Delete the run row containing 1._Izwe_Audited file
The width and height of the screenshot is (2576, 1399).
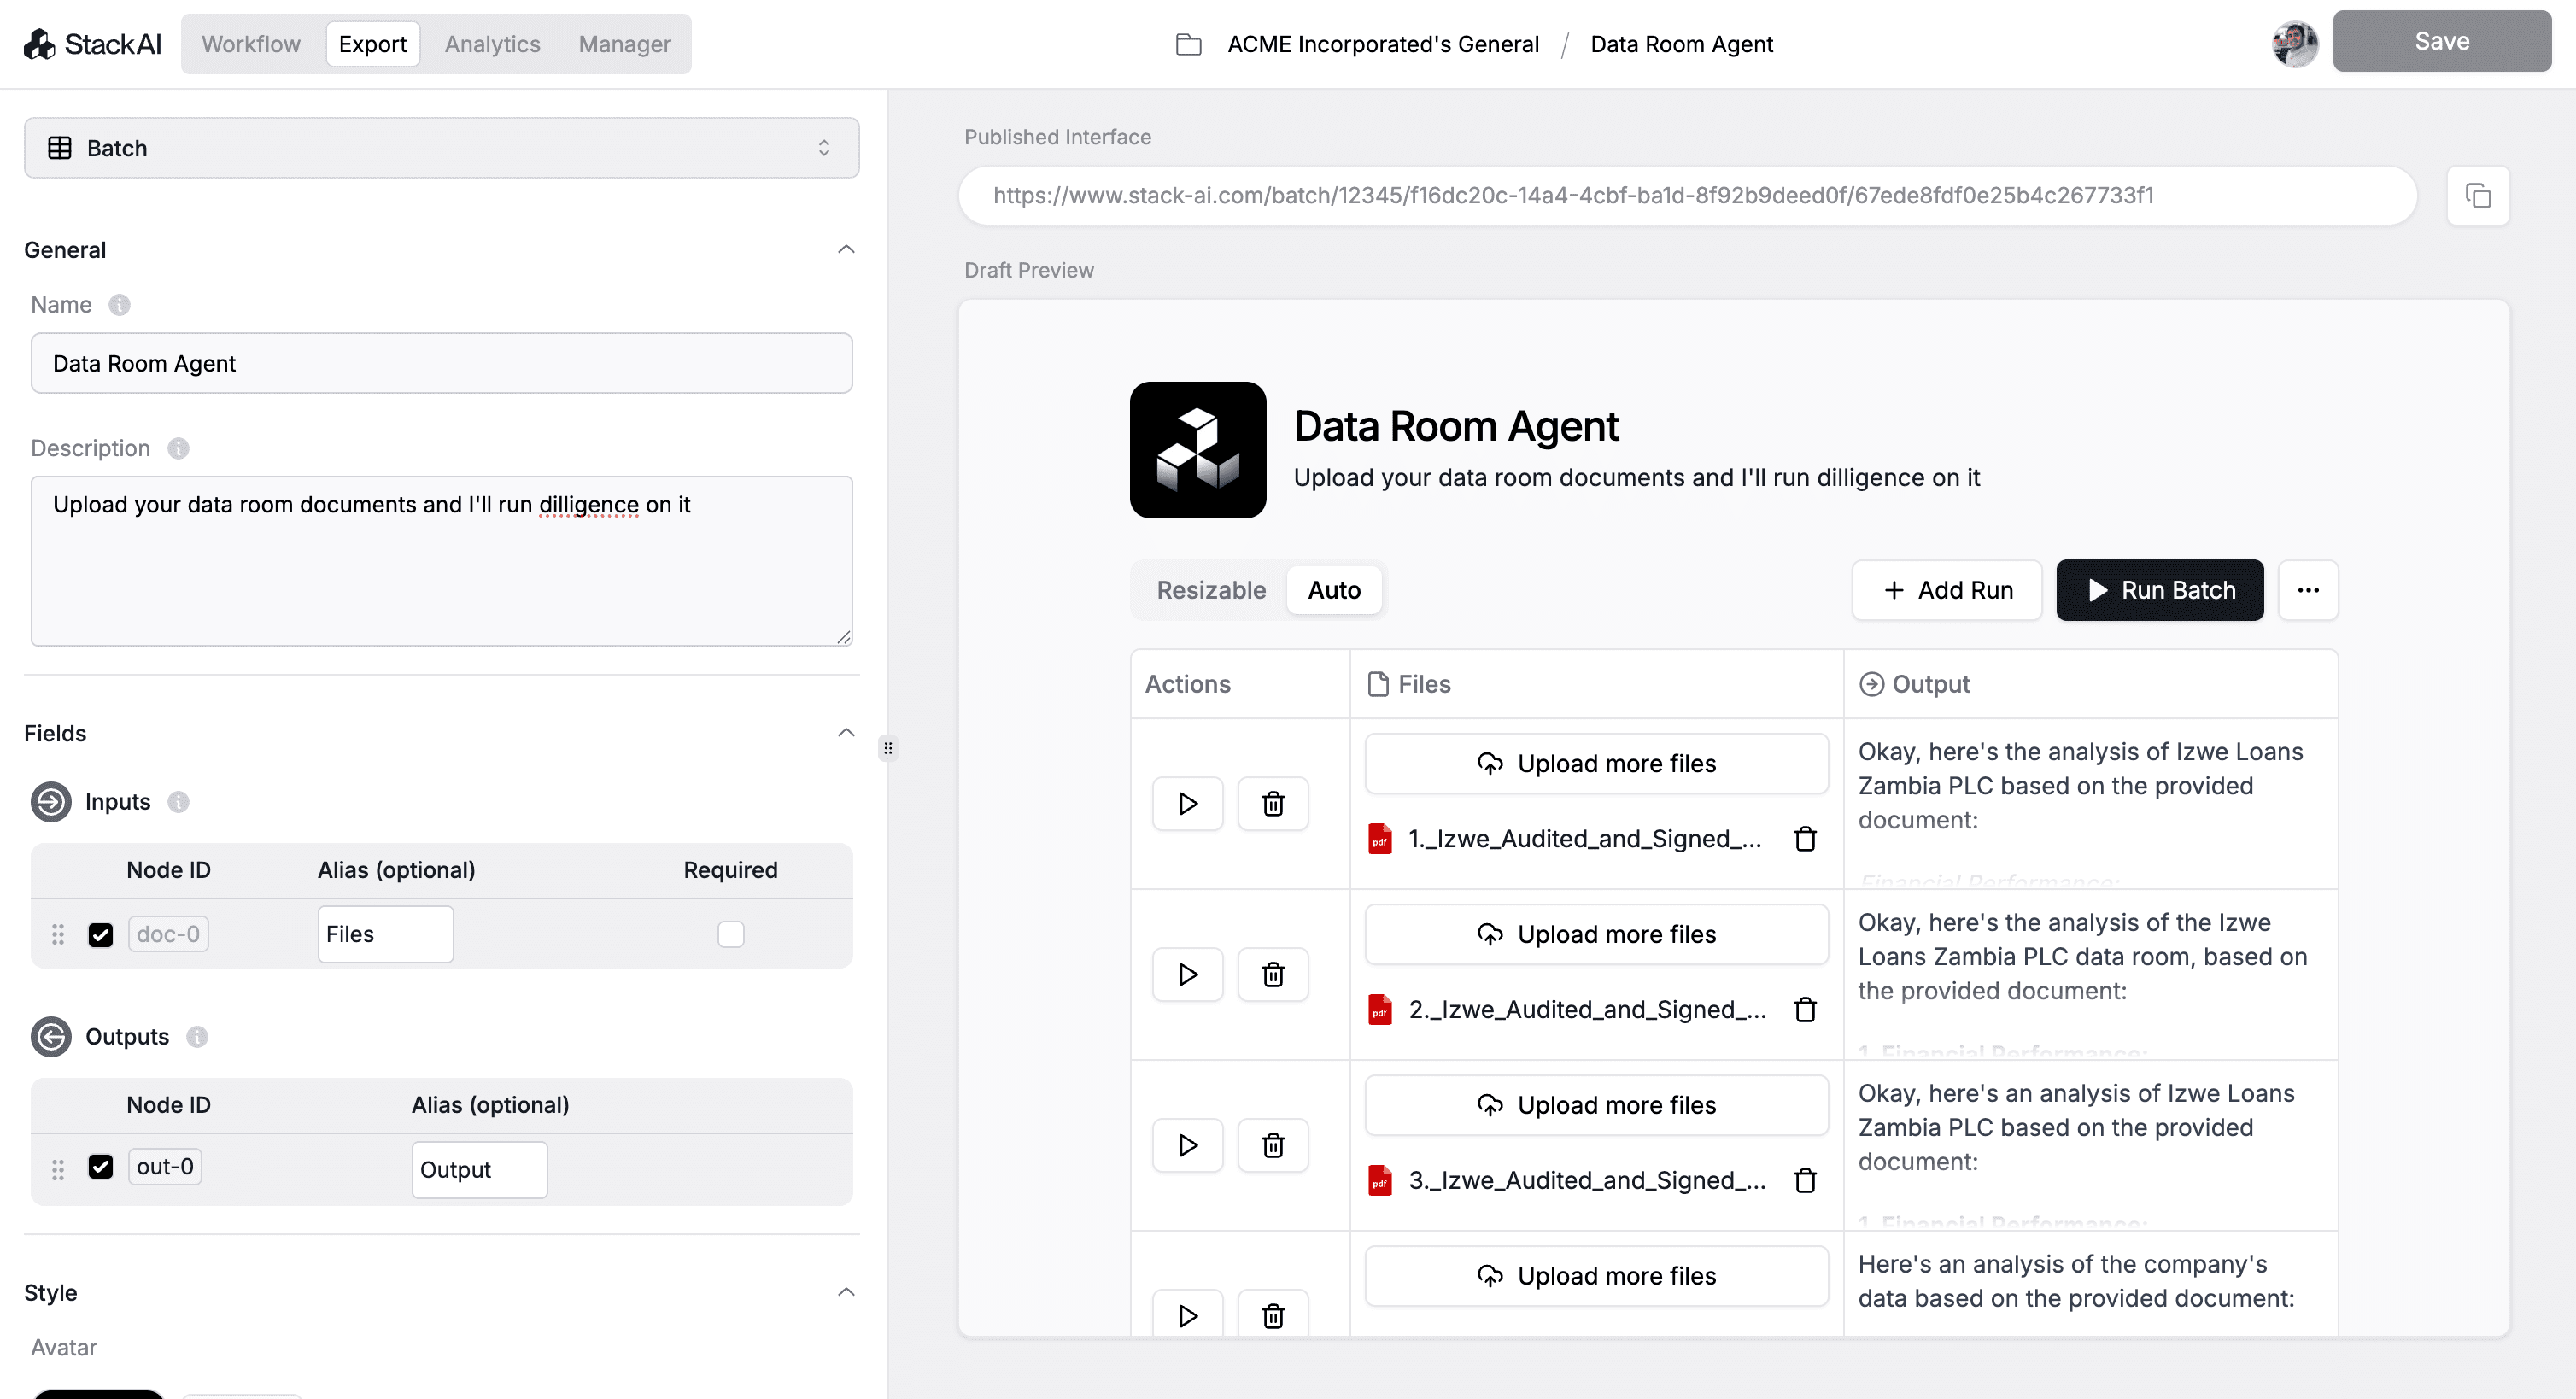click(1273, 804)
